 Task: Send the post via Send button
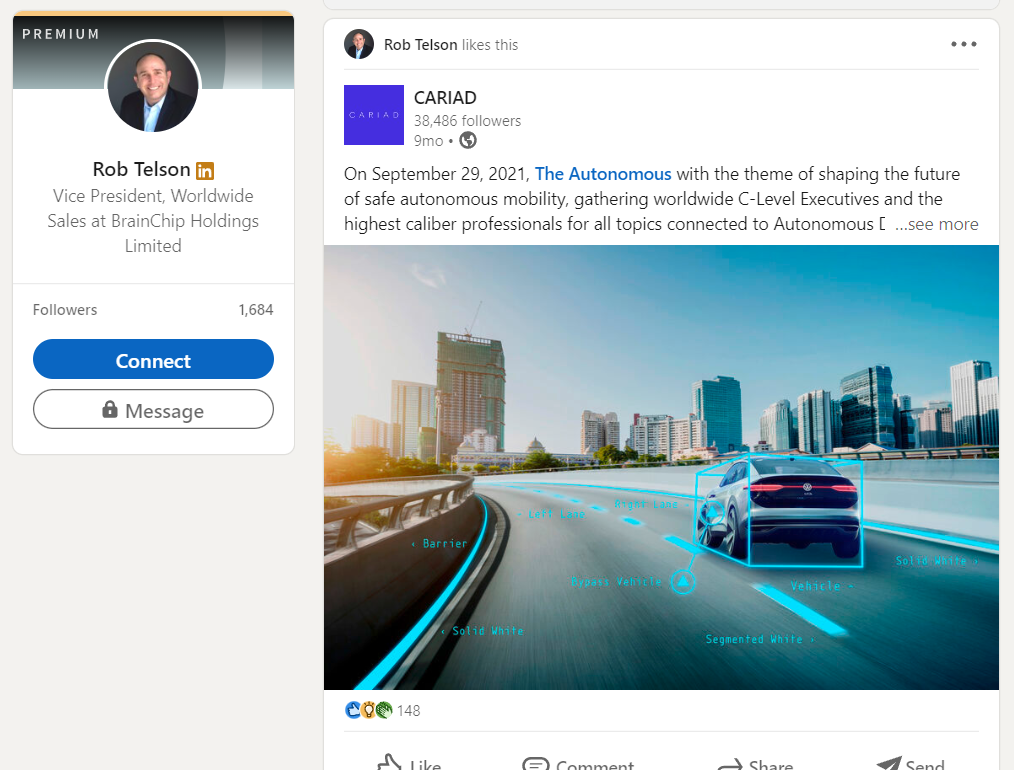[910, 764]
